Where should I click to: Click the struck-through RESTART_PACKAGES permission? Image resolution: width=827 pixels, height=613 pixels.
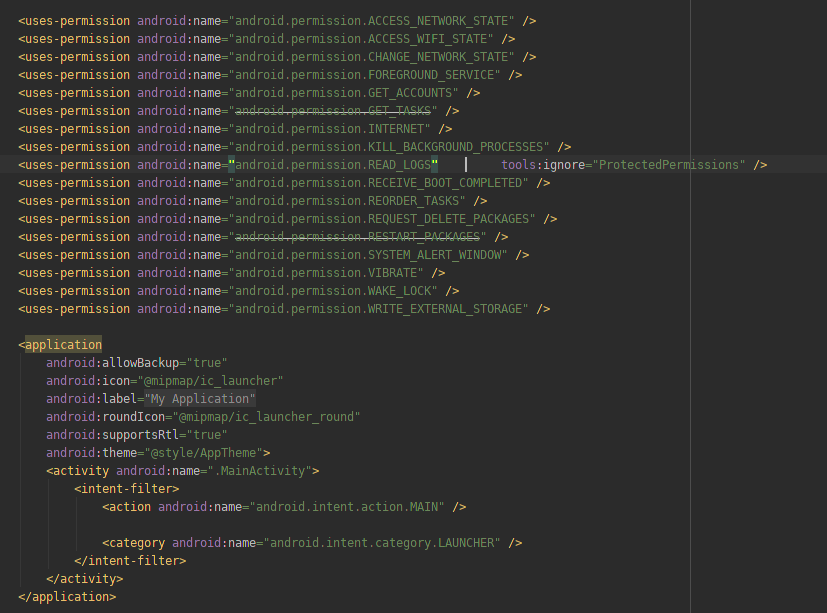click(x=358, y=236)
